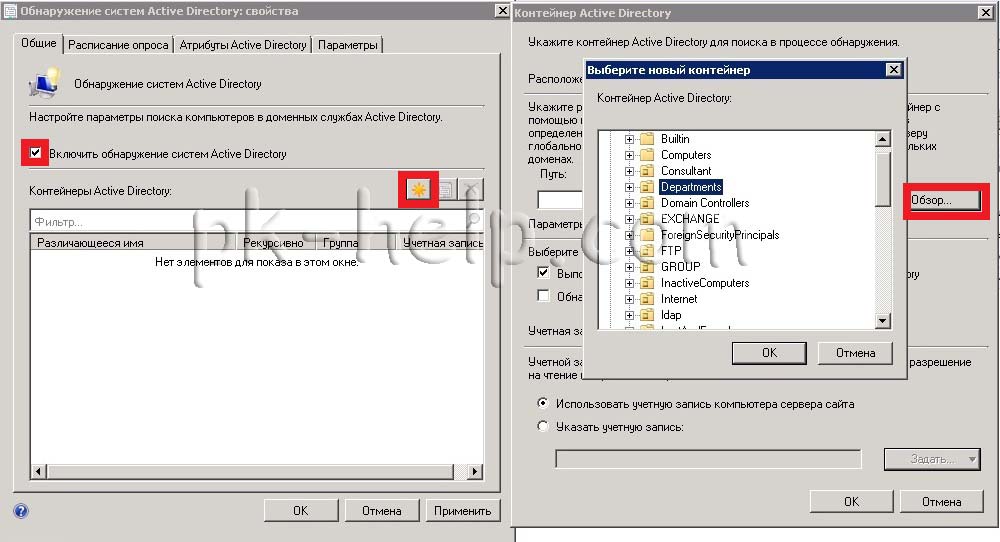Click the InactiveComputers folder icon
This screenshot has width=1000, height=542.
click(x=647, y=282)
